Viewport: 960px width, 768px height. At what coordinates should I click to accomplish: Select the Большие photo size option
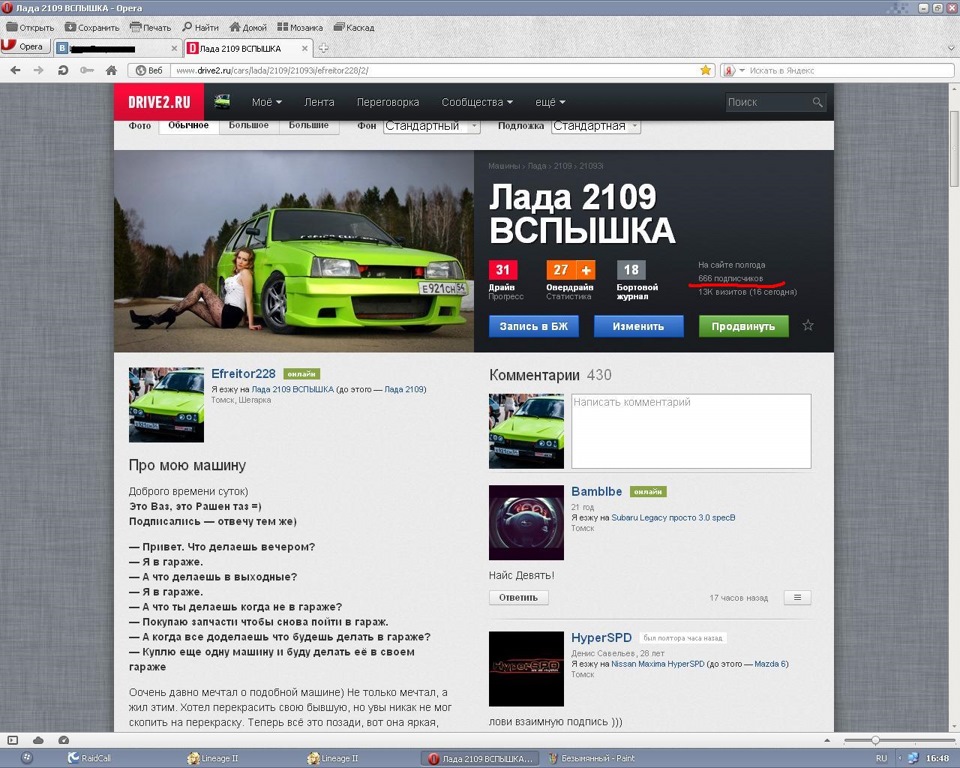click(x=309, y=126)
